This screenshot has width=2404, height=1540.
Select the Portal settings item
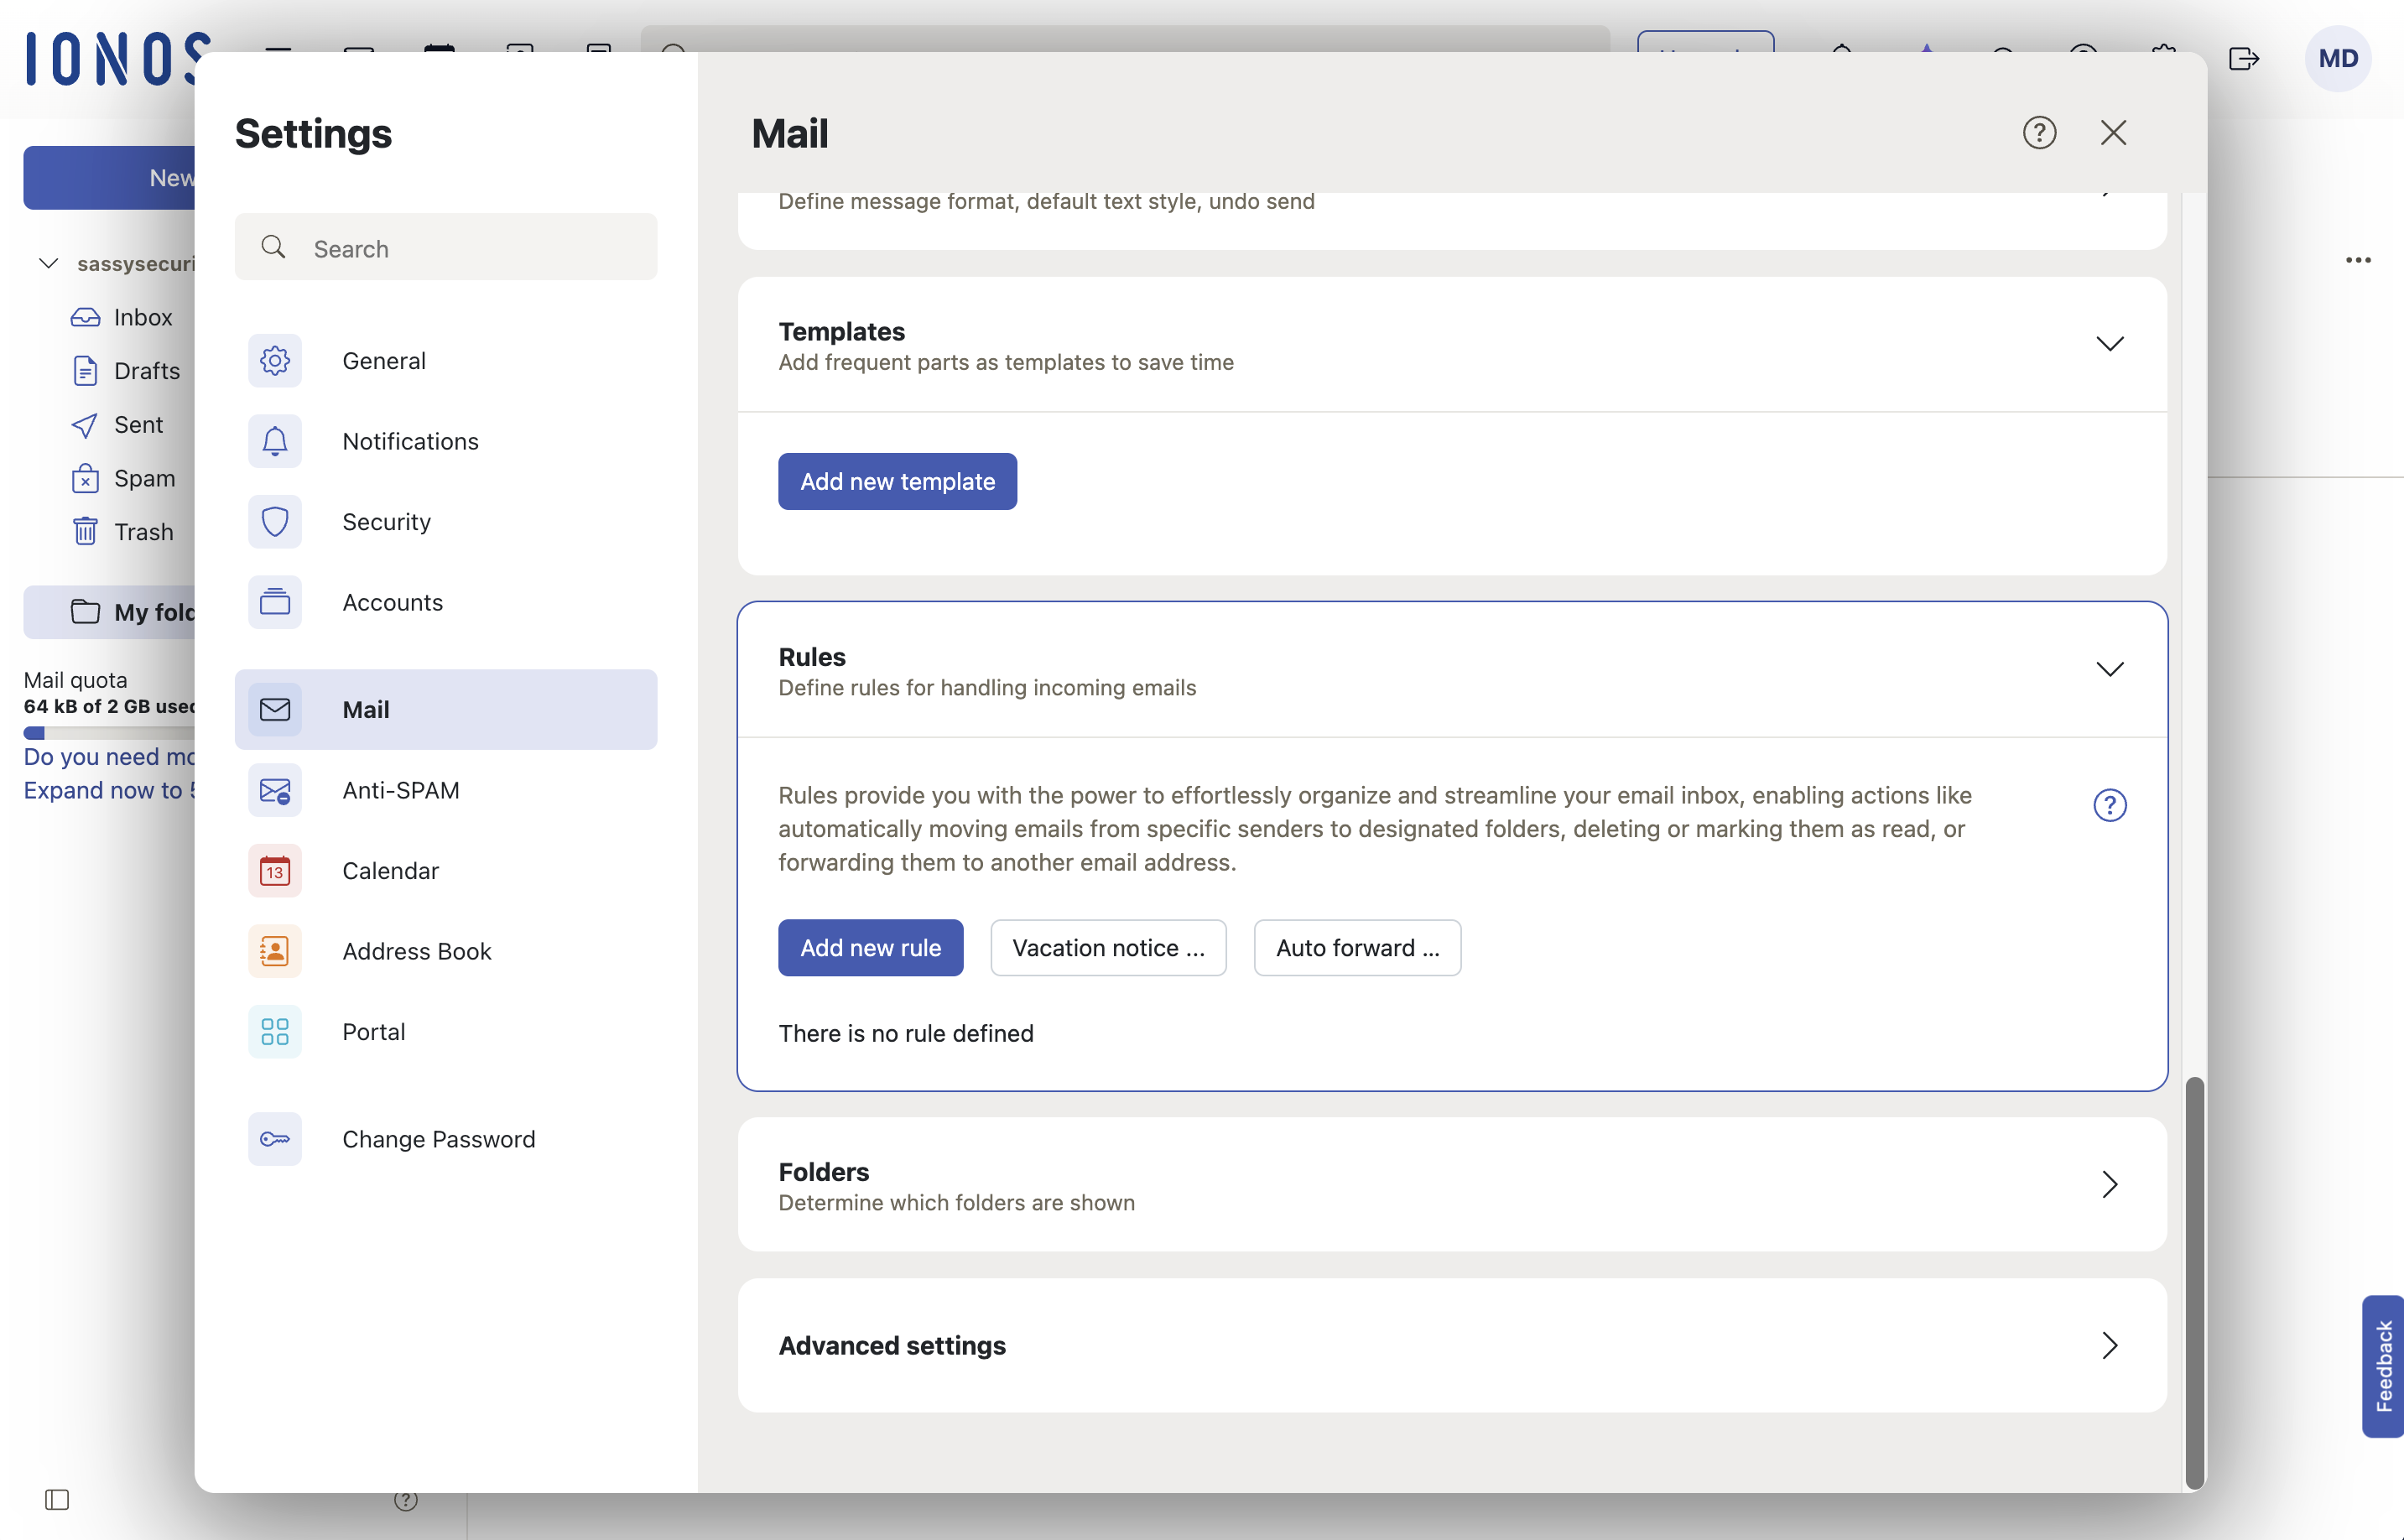(373, 1031)
